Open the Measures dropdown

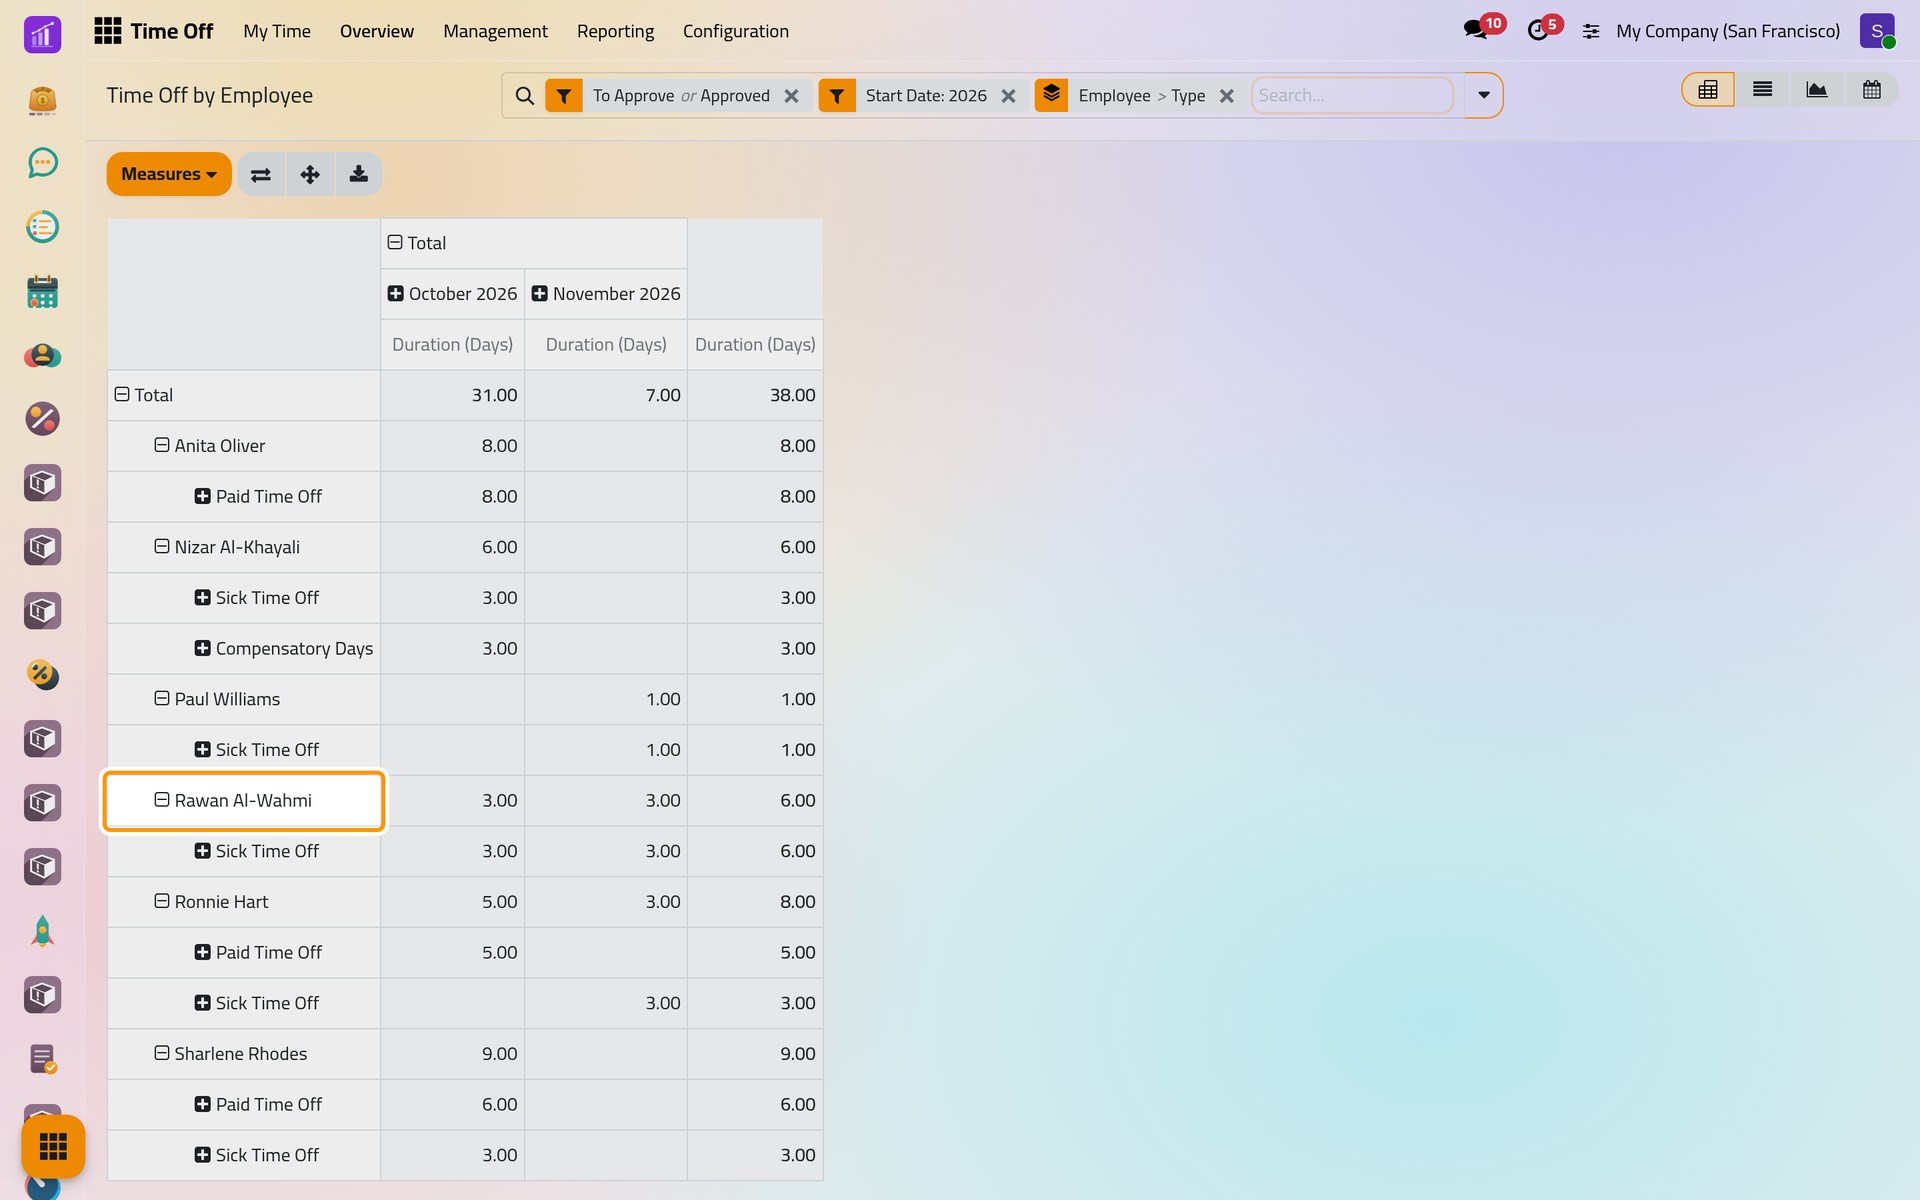pos(169,174)
